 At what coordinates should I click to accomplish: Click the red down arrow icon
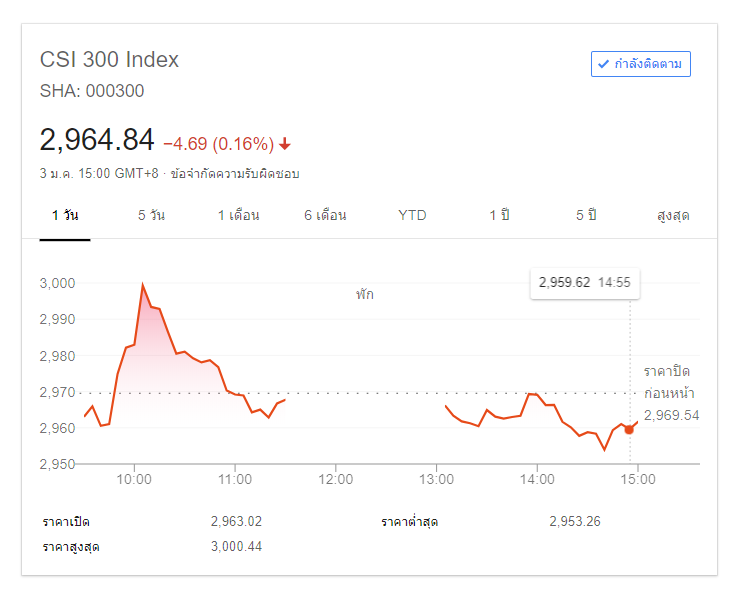[x=285, y=143]
